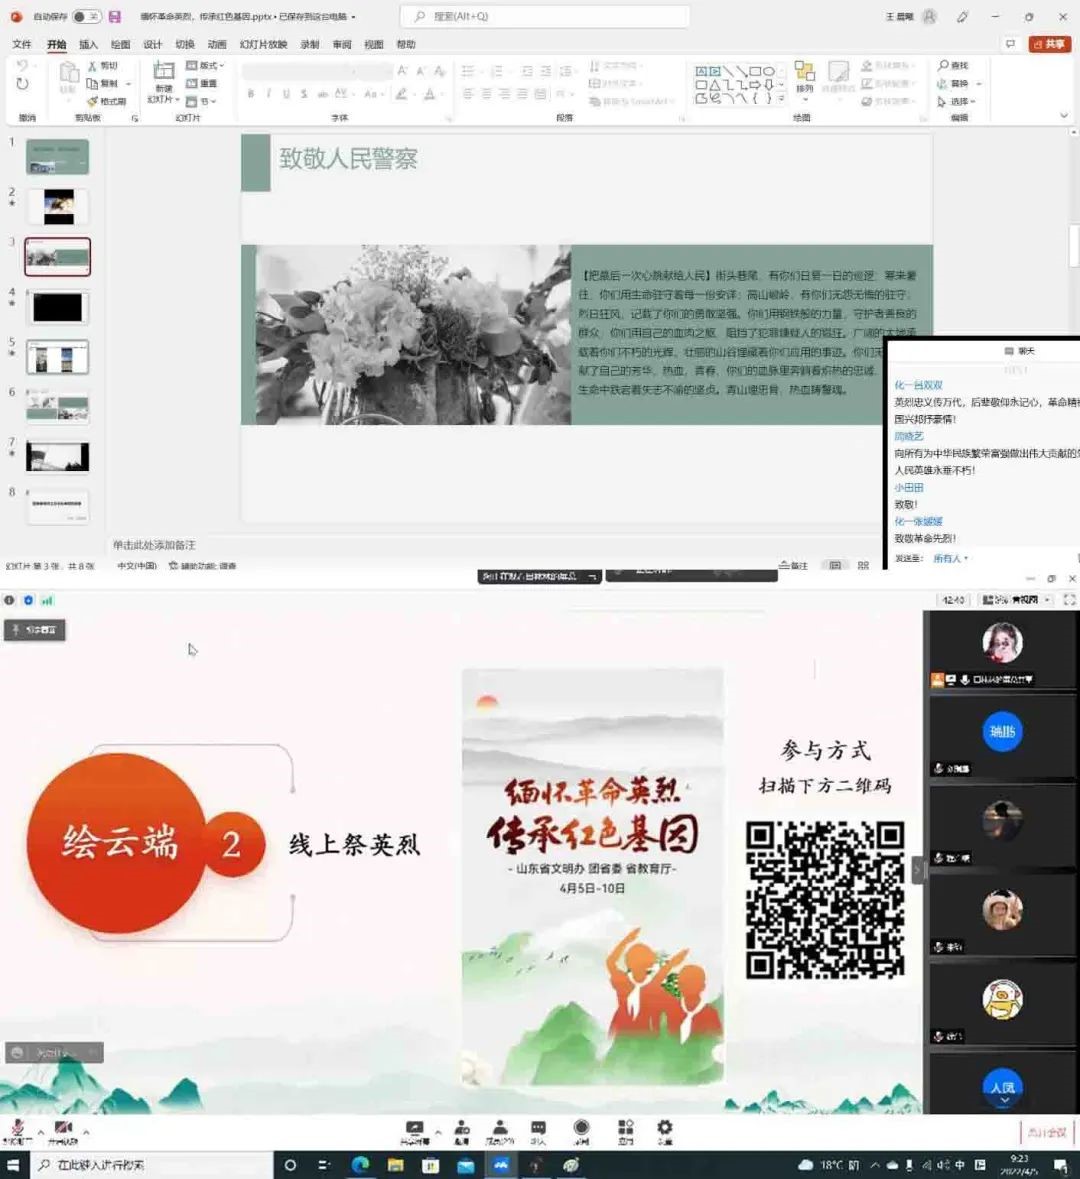The width and height of the screenshot is (1080, 1179).
Task: Open the chat icon in meeting toolbar
Action: pyautogui.click(x=538, y=1131)
